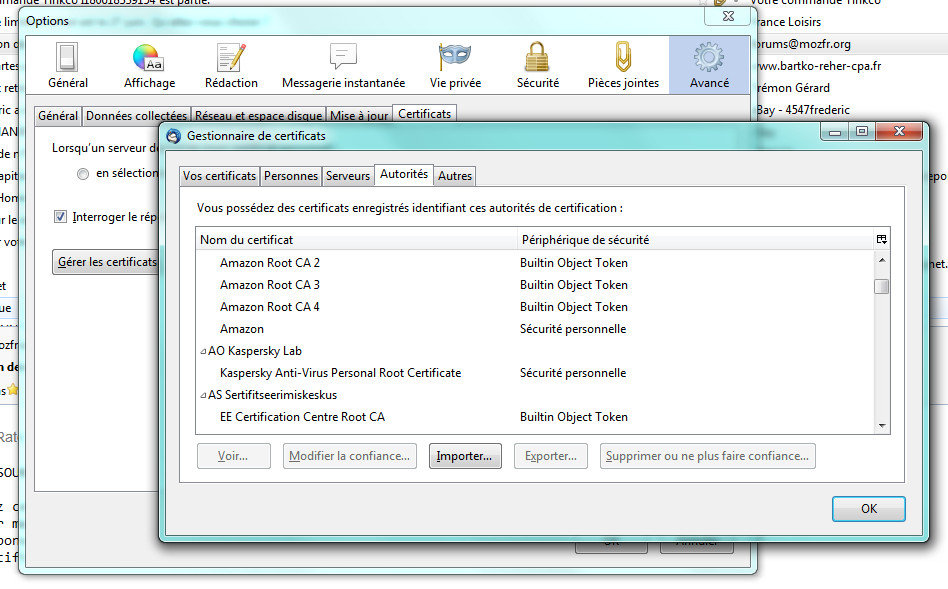Select the AS Sertifitseerimiskeskus group row
Screen dimensions: 948x589
[x=536, y=395]
